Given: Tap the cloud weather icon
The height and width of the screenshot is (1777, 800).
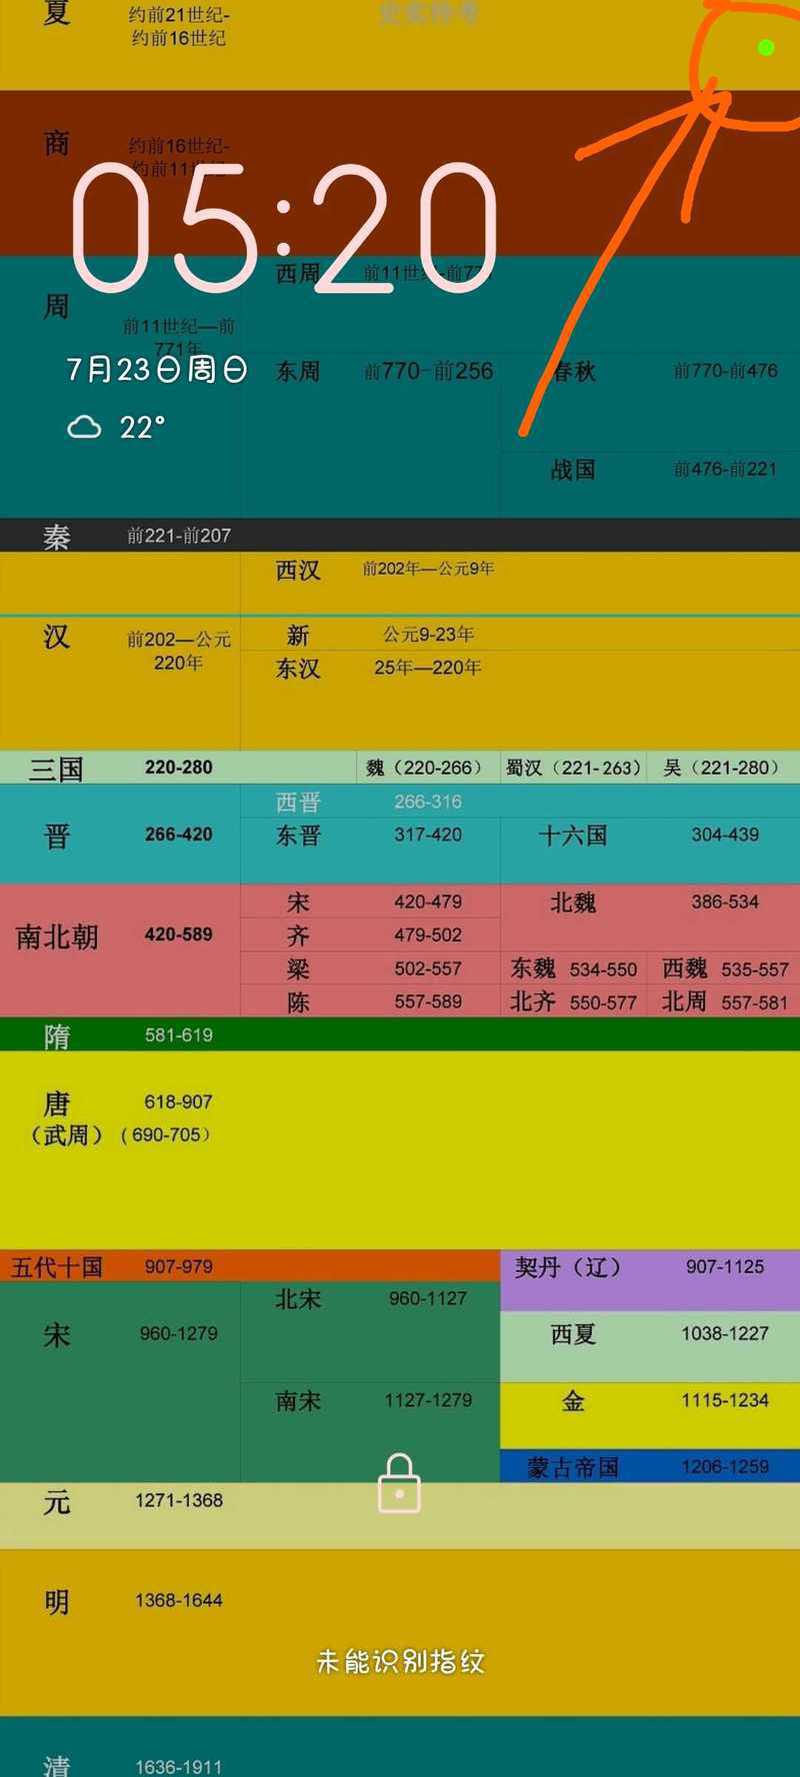Looking at the screenshot, I should (84, 428).
